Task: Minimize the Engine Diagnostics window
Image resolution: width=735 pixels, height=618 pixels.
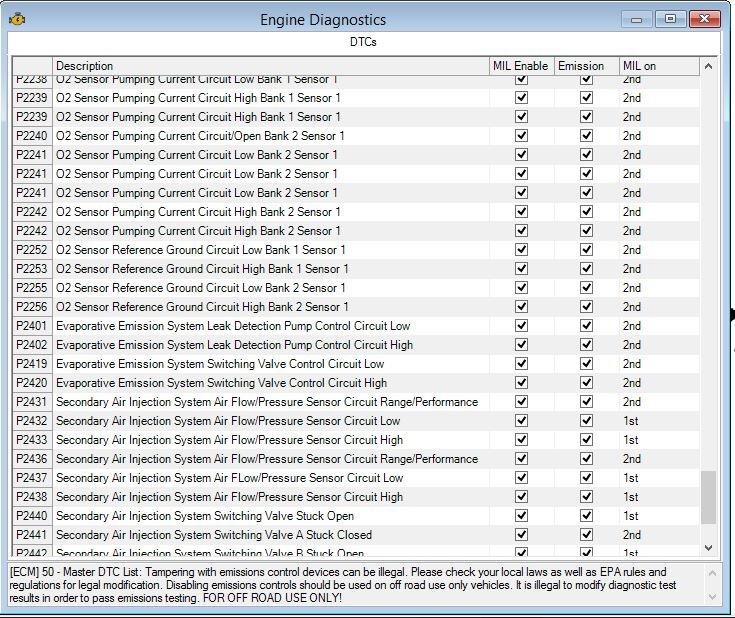Action: pos(636,20)
